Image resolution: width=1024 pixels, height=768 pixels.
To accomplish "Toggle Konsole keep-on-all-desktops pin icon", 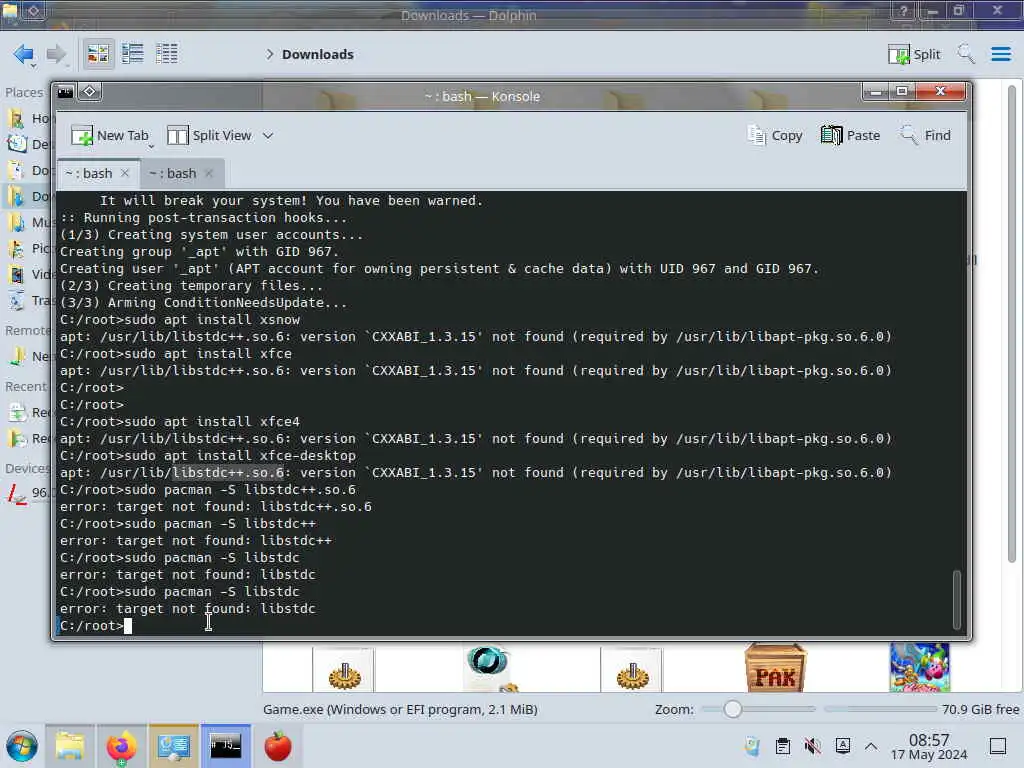I will 89,91.
